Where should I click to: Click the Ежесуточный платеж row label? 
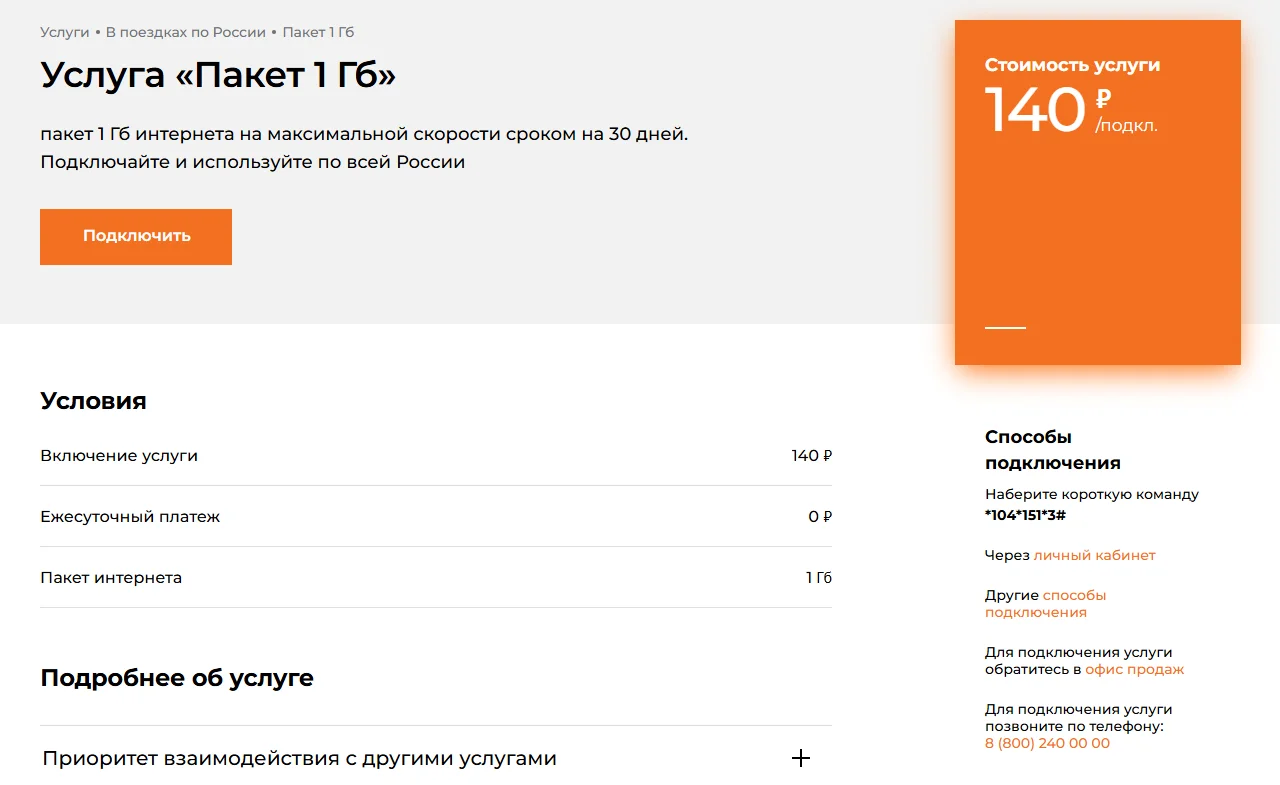click(130, 517)
